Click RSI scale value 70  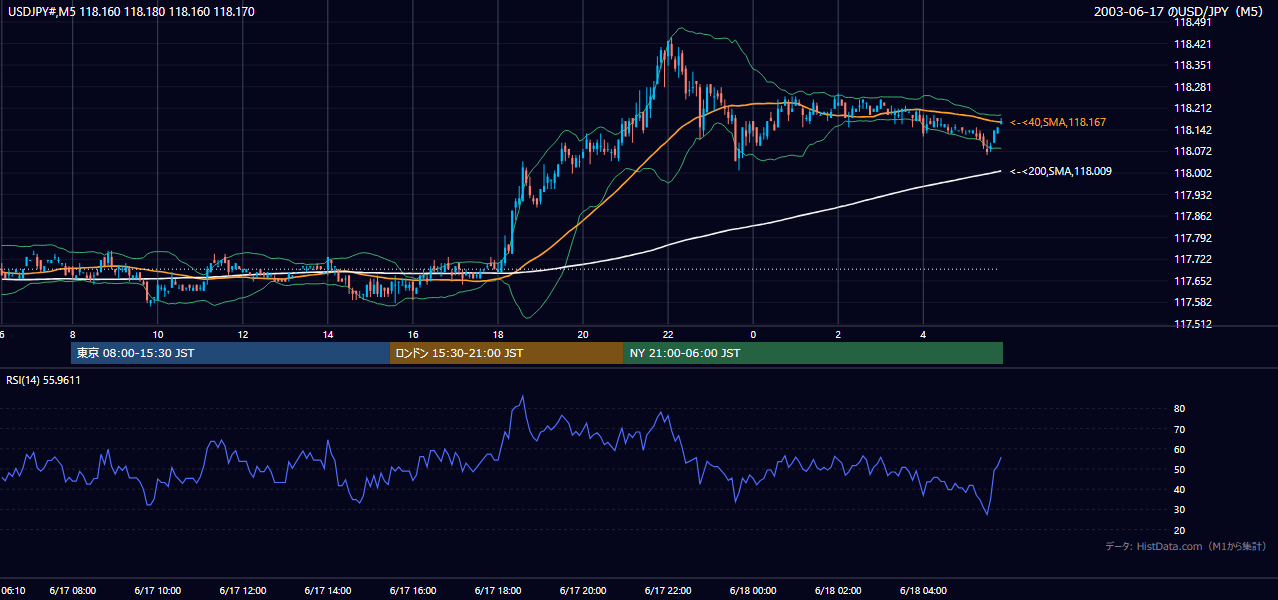[x=1180, y=429]
